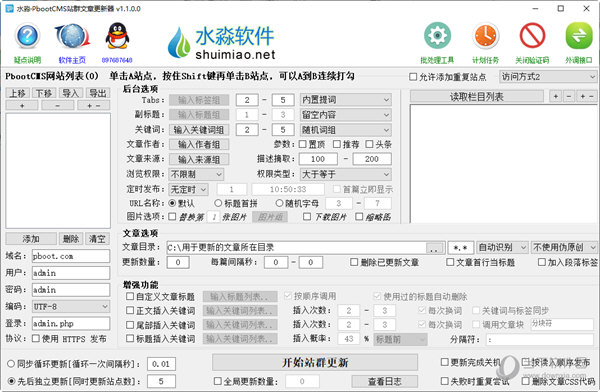Check the 头条 parameter checkbox

click(x=369, y=144)
